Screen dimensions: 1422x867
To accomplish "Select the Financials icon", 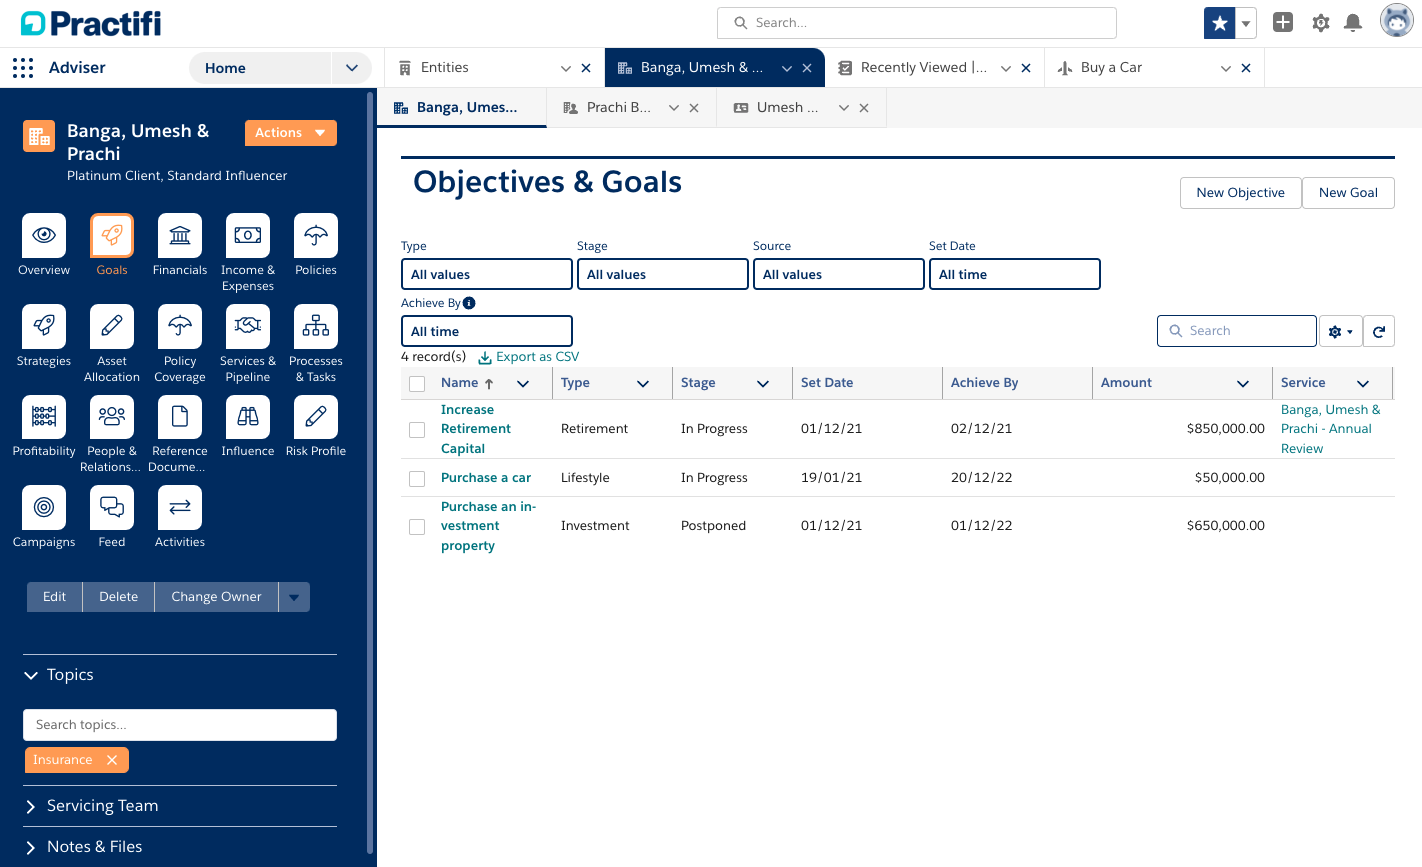I will pos(179,235).
